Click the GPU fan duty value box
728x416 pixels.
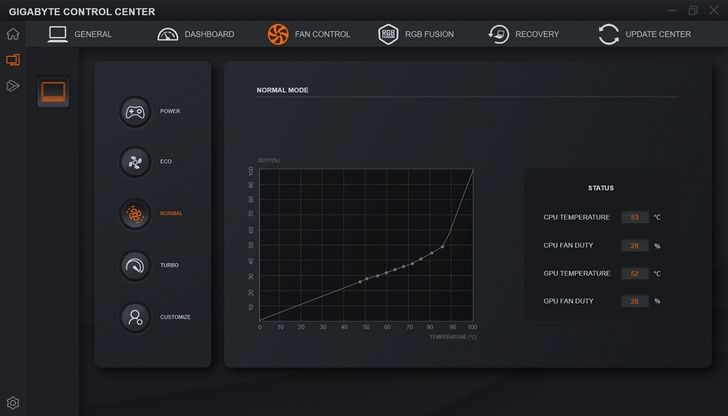[x=634, y=301]
